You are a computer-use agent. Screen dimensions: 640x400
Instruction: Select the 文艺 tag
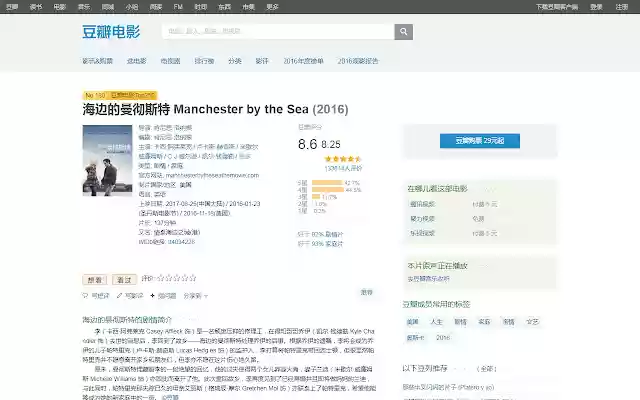pyautogui.click(x=532, y=322)
